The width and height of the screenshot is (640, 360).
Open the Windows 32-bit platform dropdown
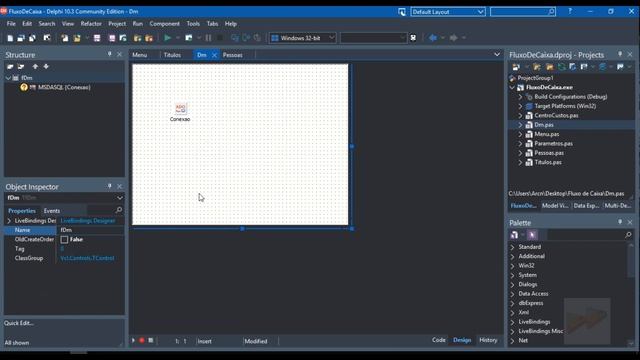click(331, 38)
